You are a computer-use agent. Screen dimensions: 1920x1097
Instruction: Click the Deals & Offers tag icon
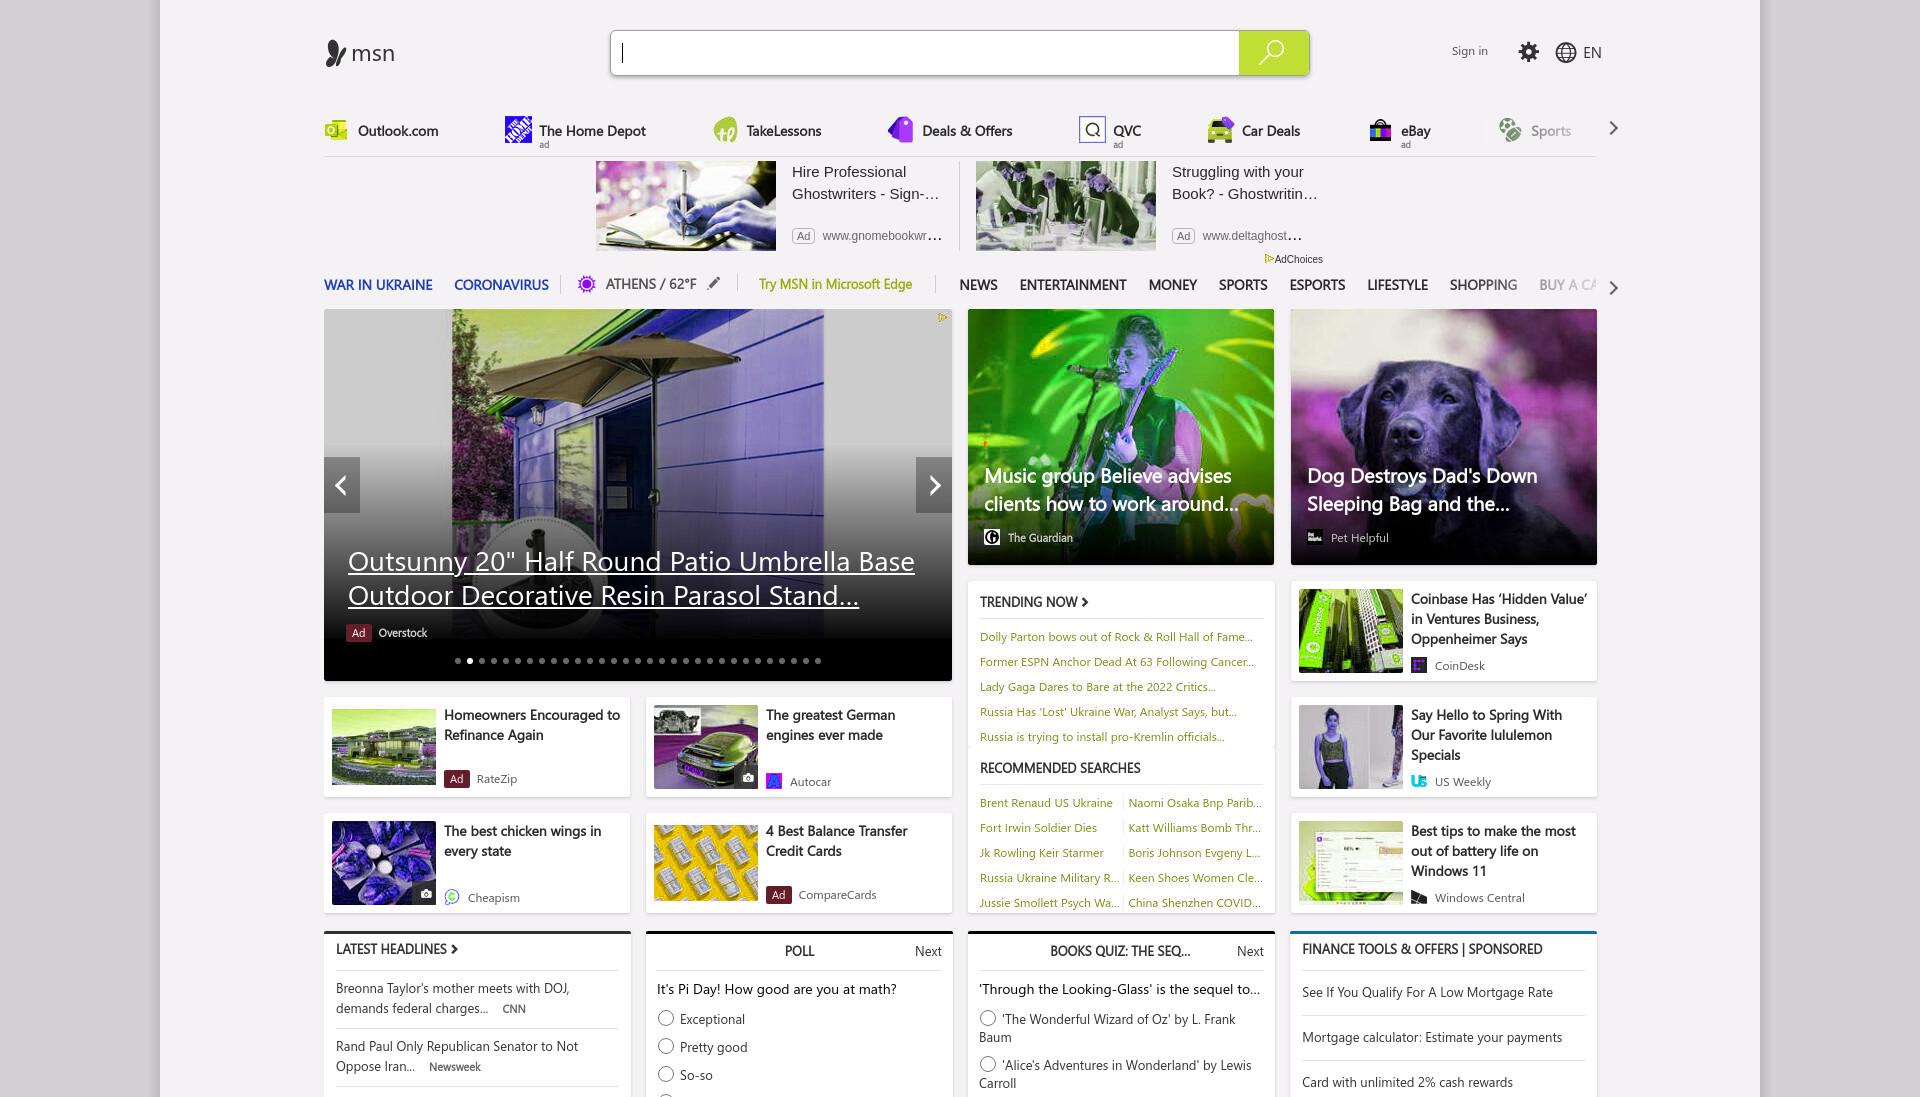900,130
